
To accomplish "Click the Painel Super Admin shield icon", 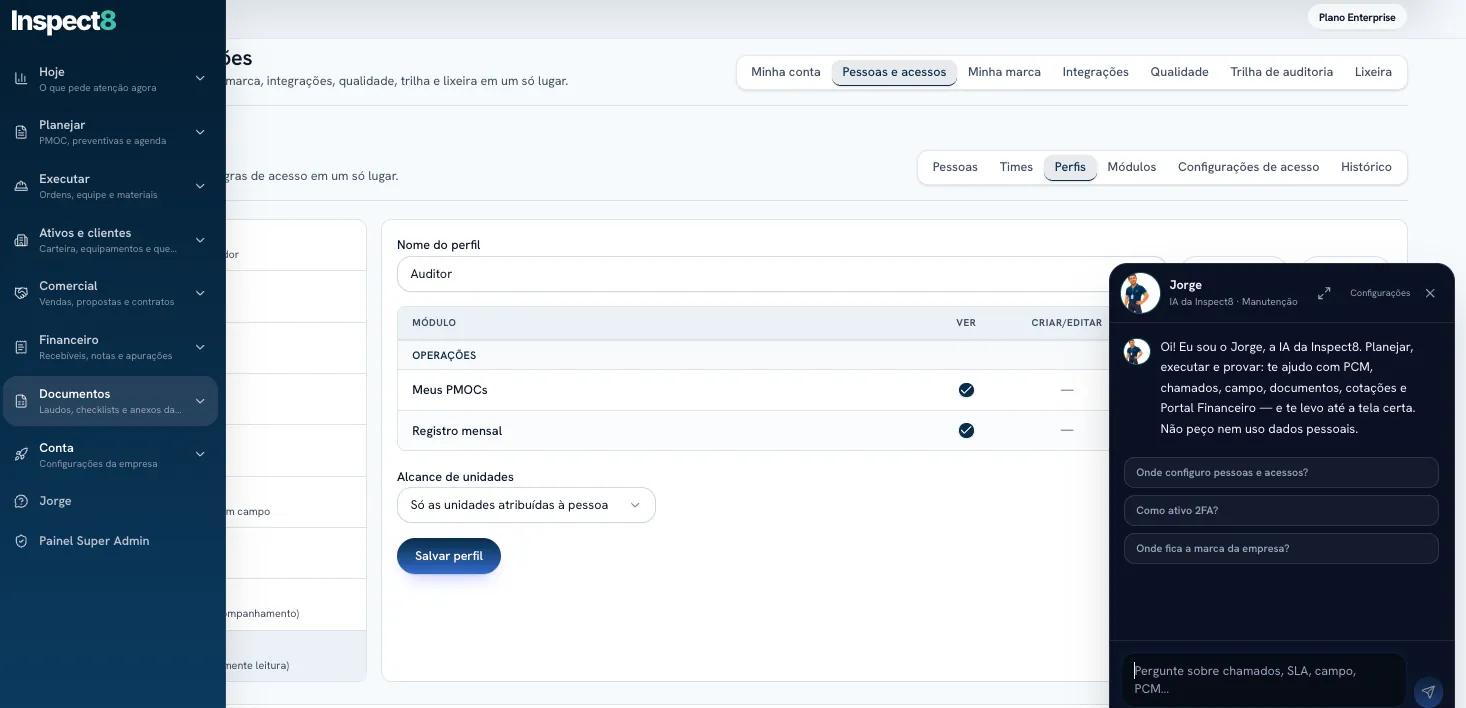I will click(x=21, y=541).
